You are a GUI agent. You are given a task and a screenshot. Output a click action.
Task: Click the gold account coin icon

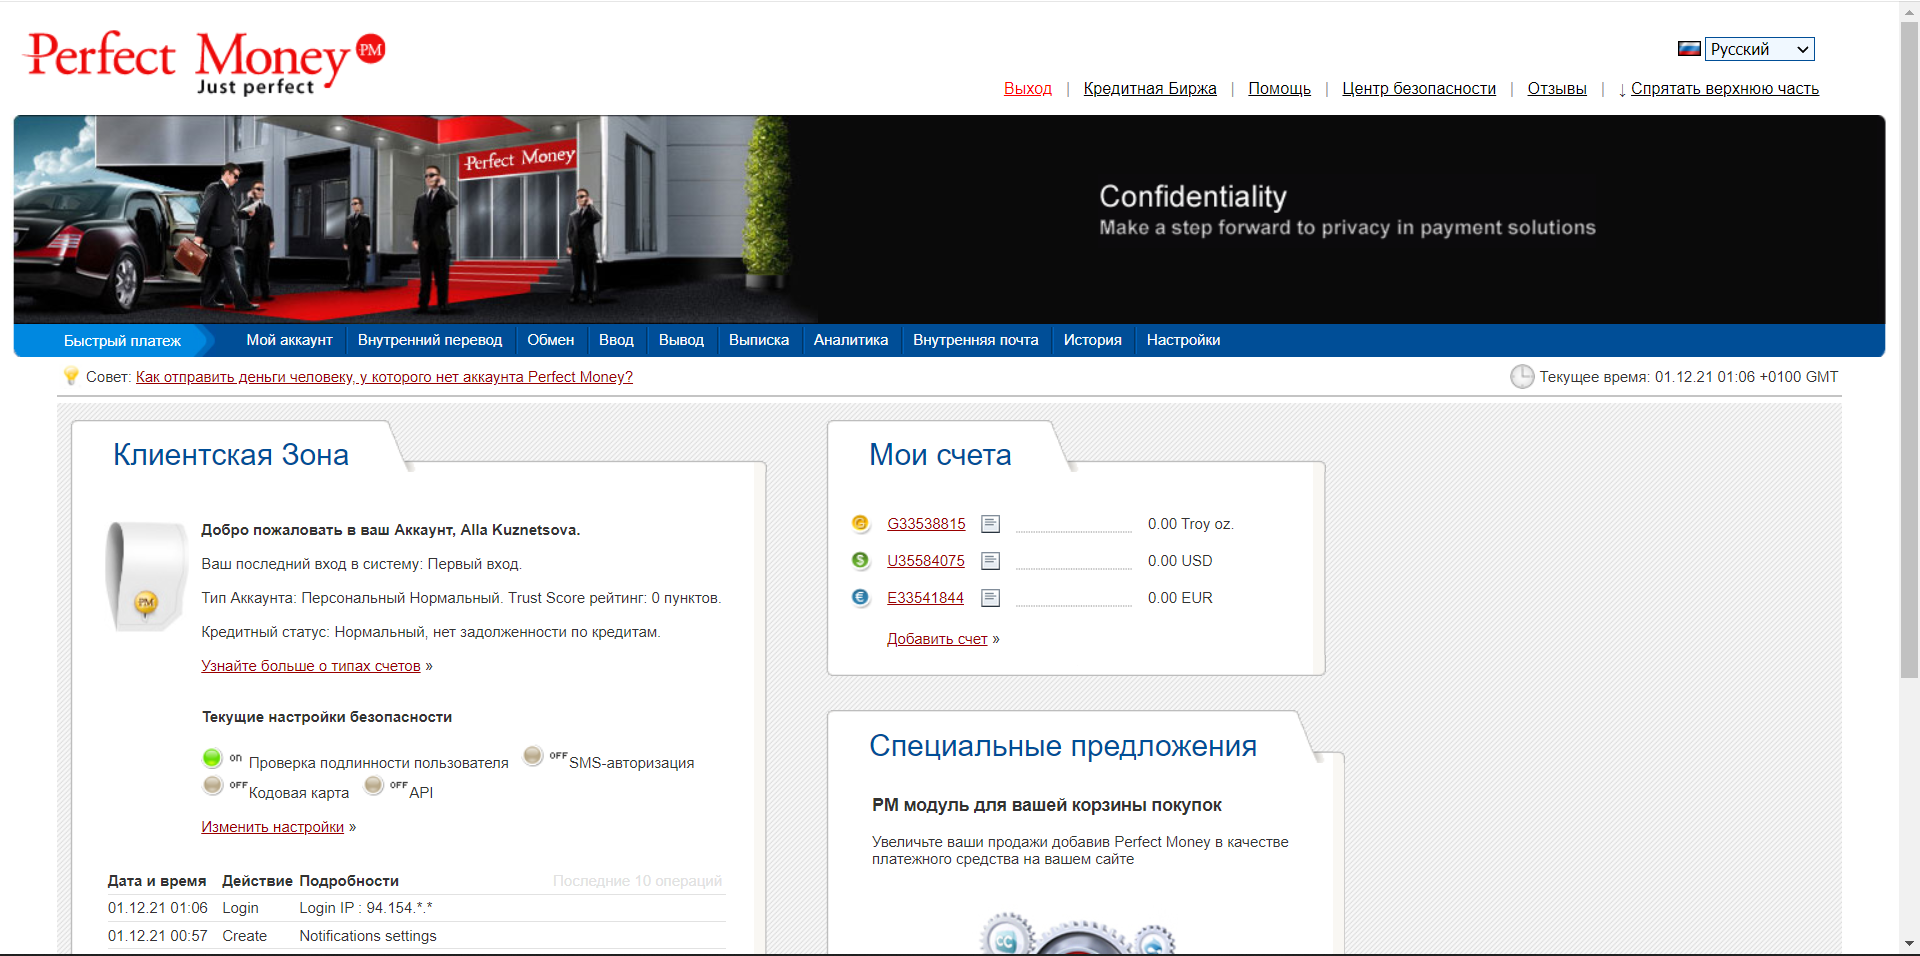[860, 523]
